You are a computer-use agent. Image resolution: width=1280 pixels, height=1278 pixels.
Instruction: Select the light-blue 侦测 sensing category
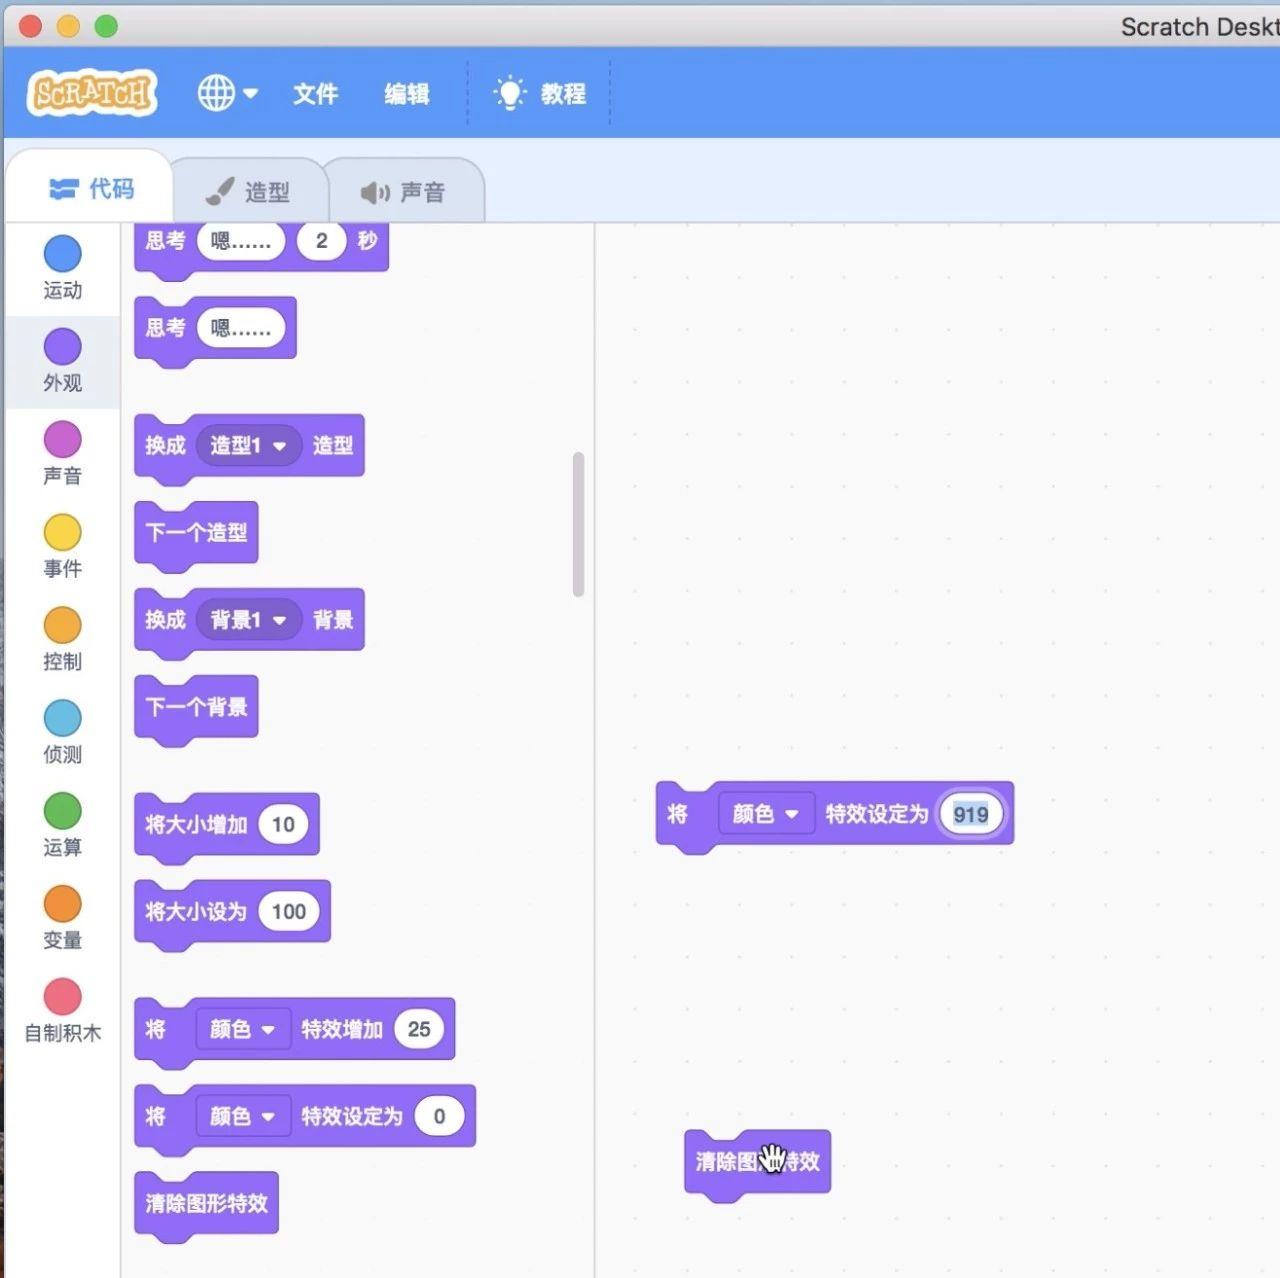tap(62, 732)
